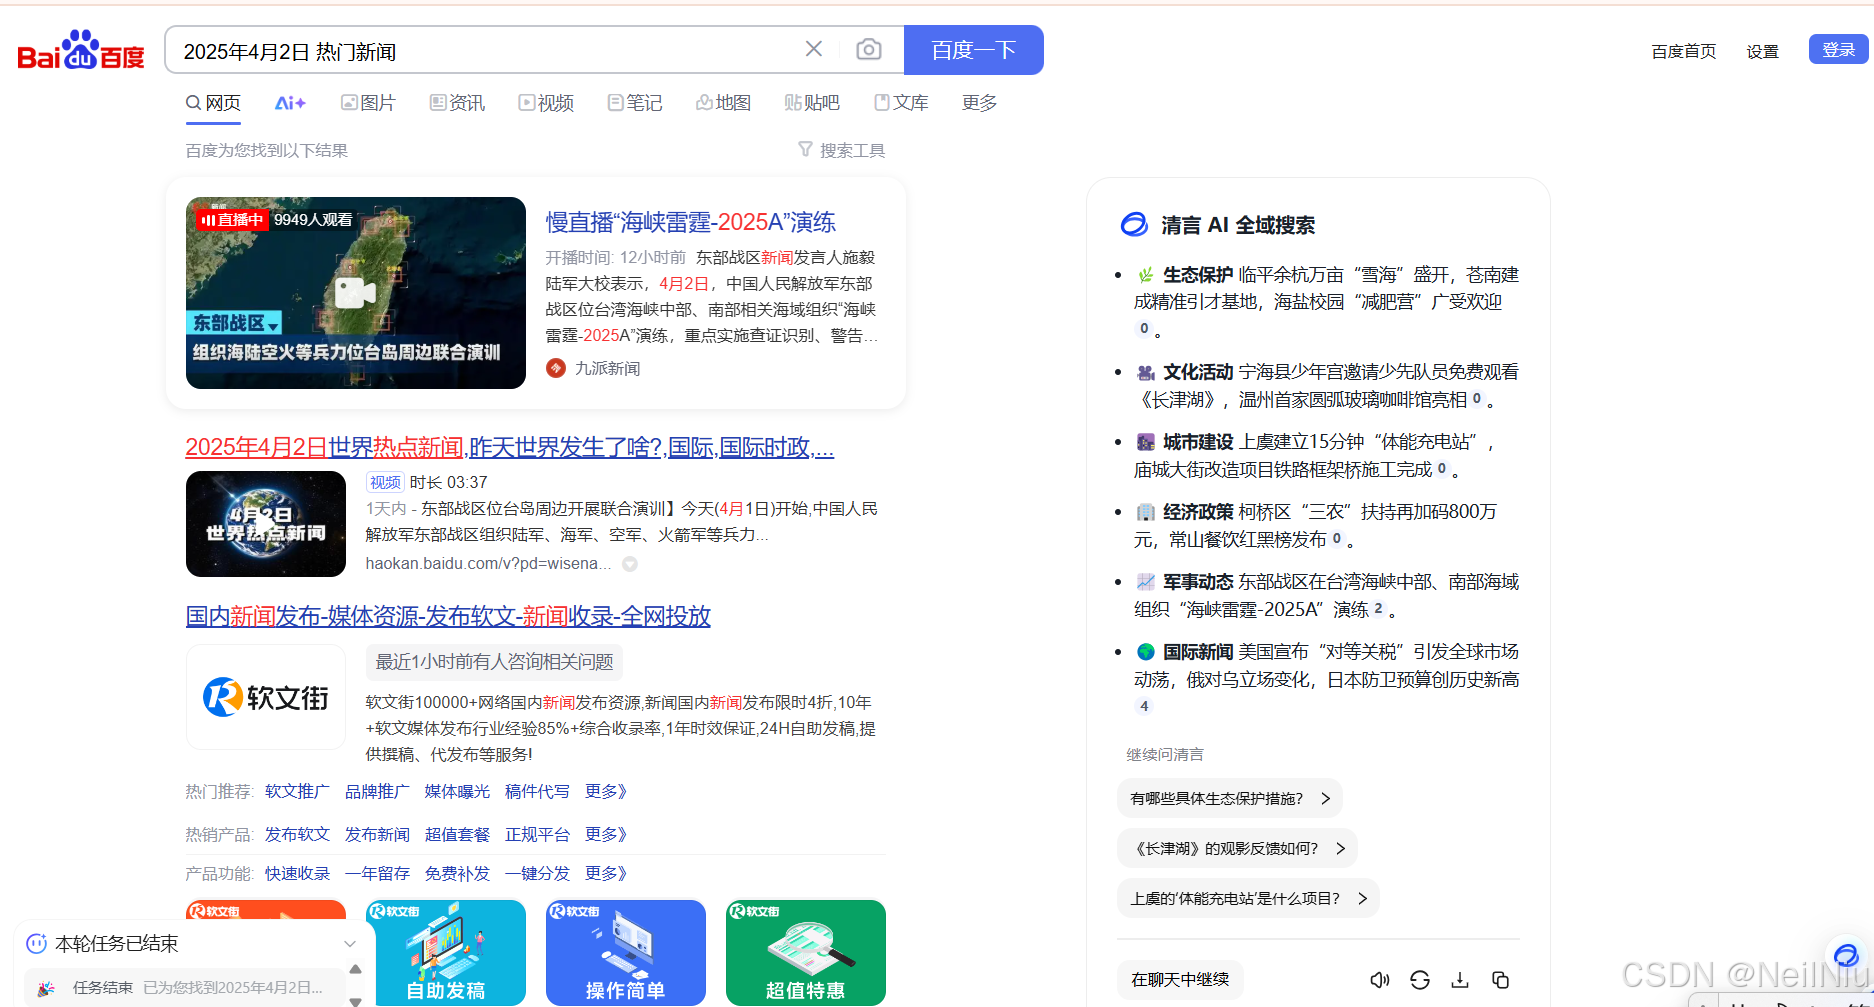Switch to the 视频 tab

click(x=546, y=103)
